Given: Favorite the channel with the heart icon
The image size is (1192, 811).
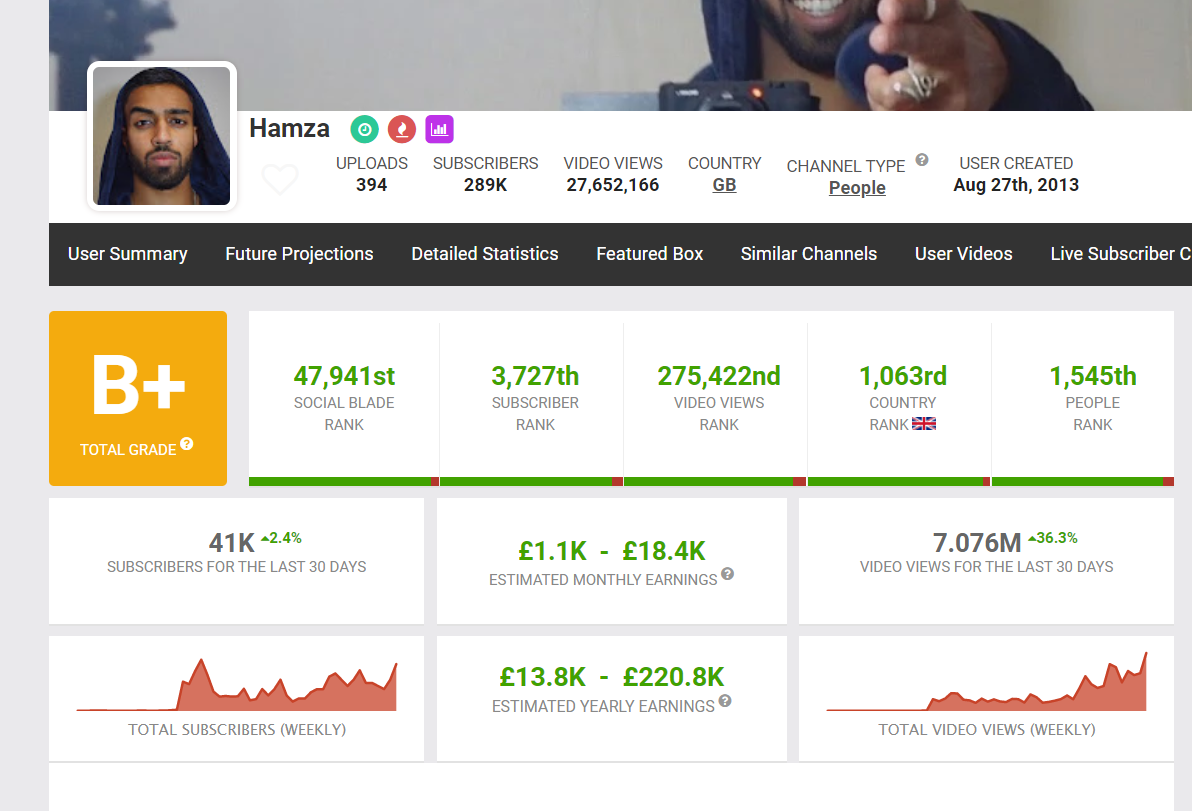Looking at the screenshot, I should [x=280, y=179].
